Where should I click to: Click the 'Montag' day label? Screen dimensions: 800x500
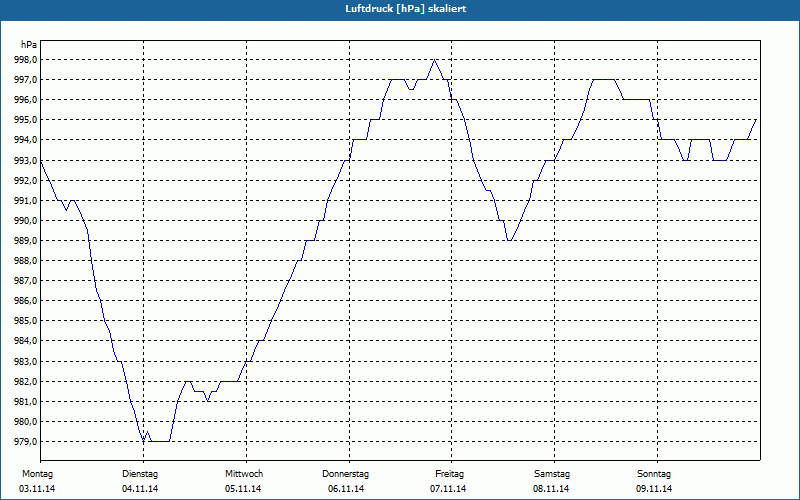point(37,474)
